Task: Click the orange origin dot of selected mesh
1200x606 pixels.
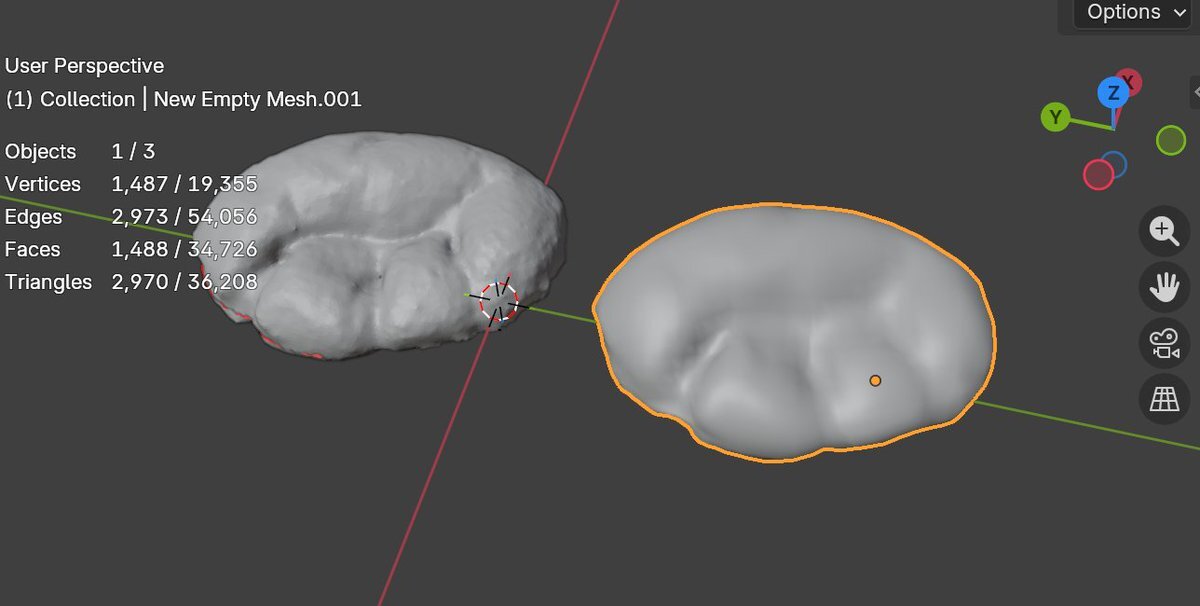Action: coord(875,380)
